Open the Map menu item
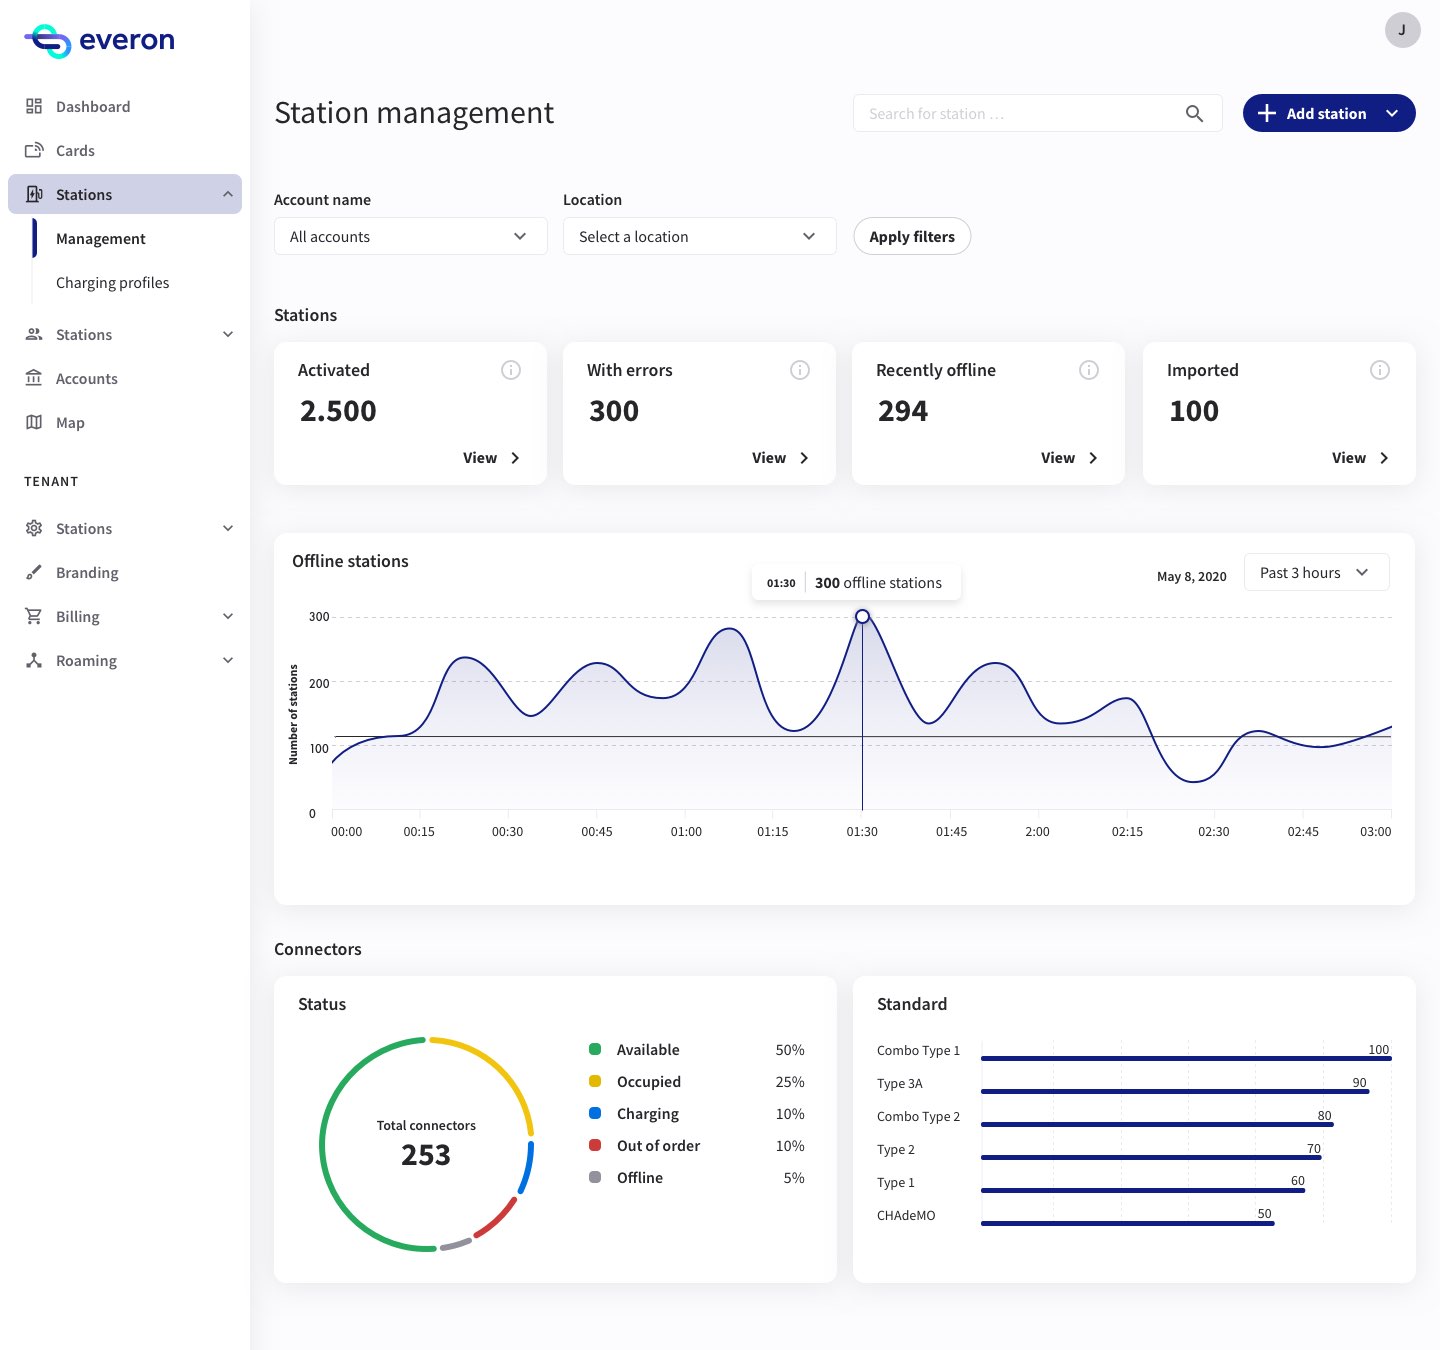This screenshot has width=1440, height=1350. tap(70, 422)
